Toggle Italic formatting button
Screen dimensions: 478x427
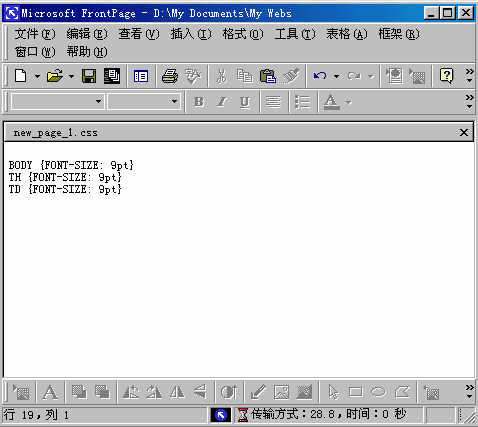pos(222,102)
